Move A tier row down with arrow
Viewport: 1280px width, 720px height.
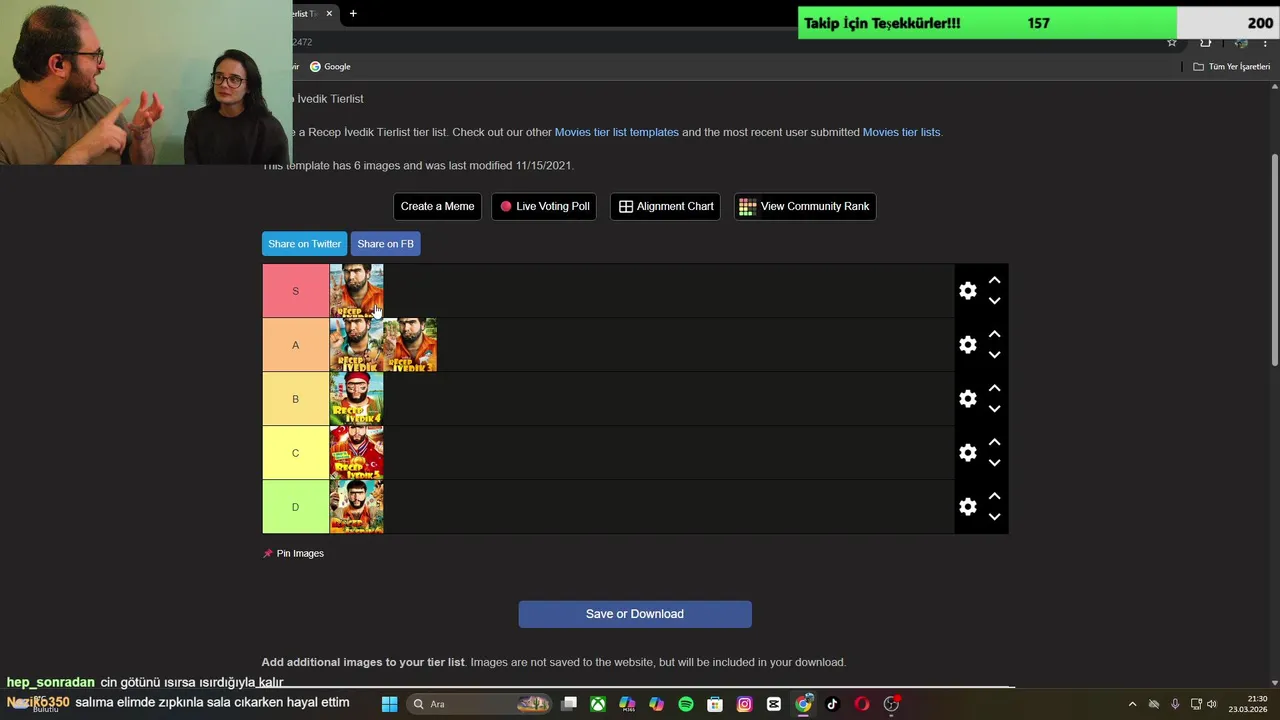pyautogui.click(x=994, y=355)
